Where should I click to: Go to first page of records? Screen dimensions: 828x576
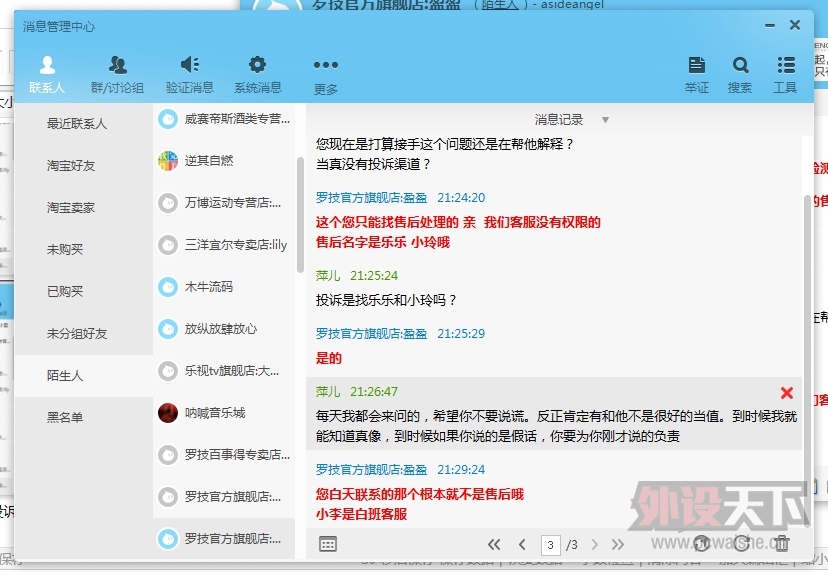click(494, 545)
